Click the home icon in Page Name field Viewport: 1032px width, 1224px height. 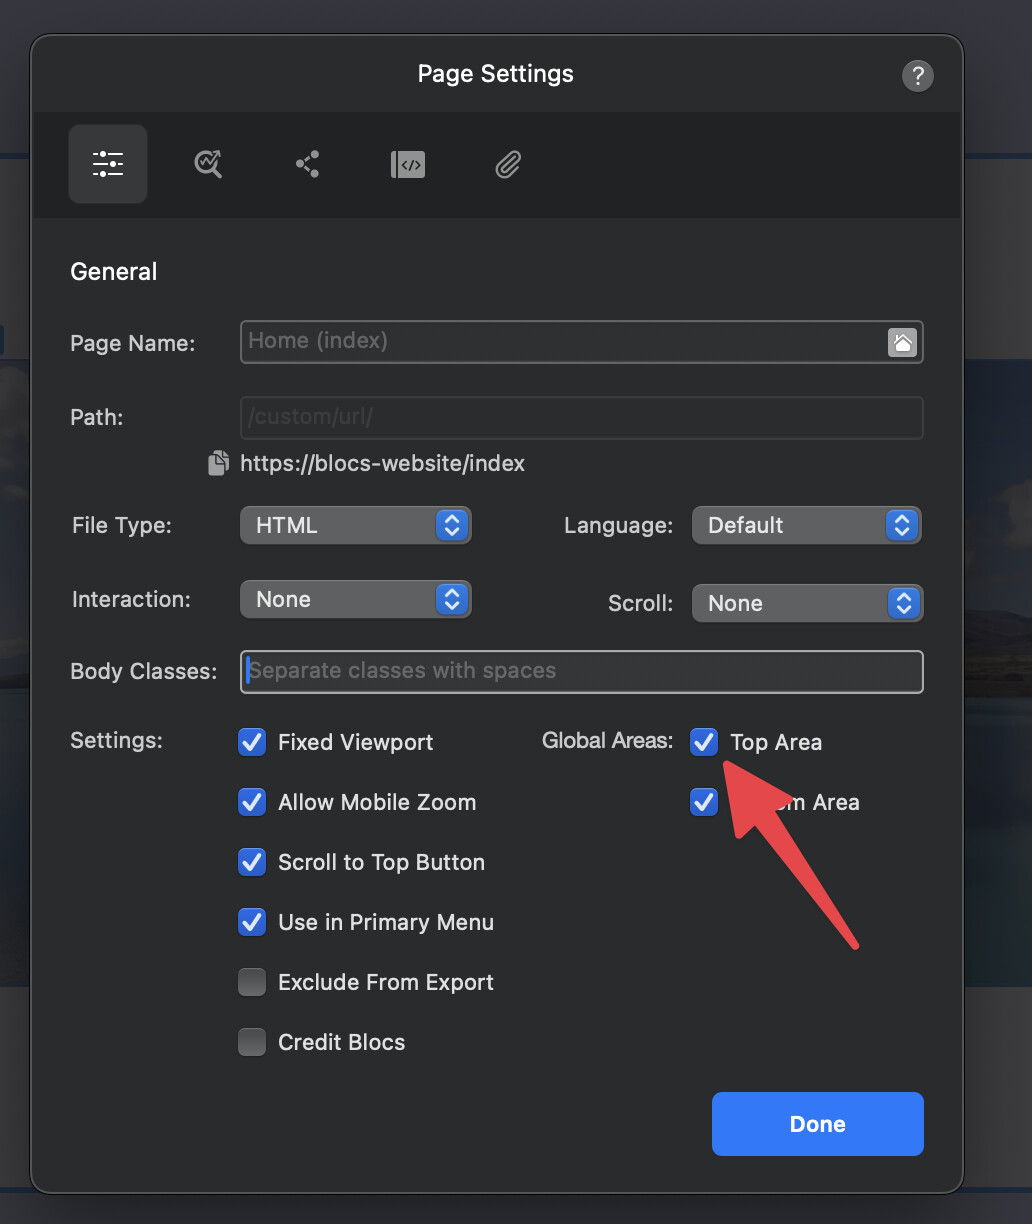coord(902,342)
